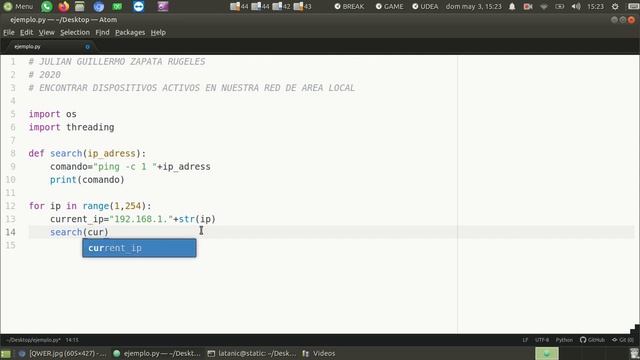Open the Menu launcher in the top panel
640x360 pixels.
pos(18,6)
